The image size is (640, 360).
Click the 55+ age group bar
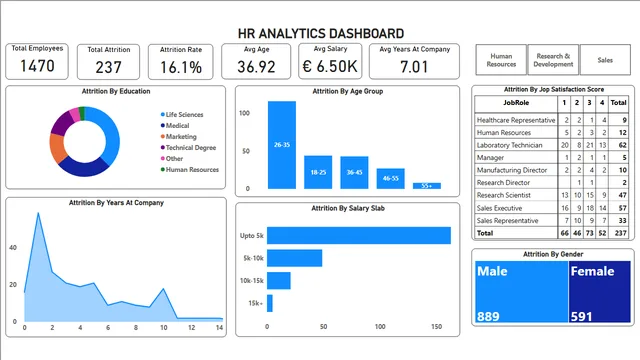pyautogui.click(x=427, y=186)
